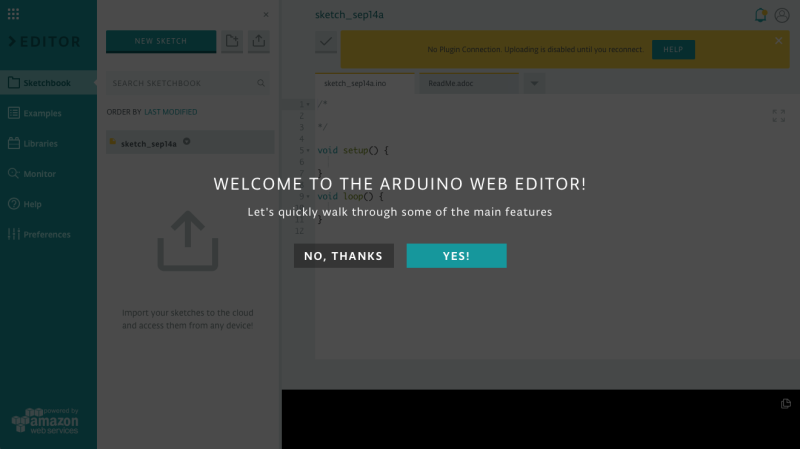Toggle fullscreen editor icon
800x449 pixels.
pos(779,115)
